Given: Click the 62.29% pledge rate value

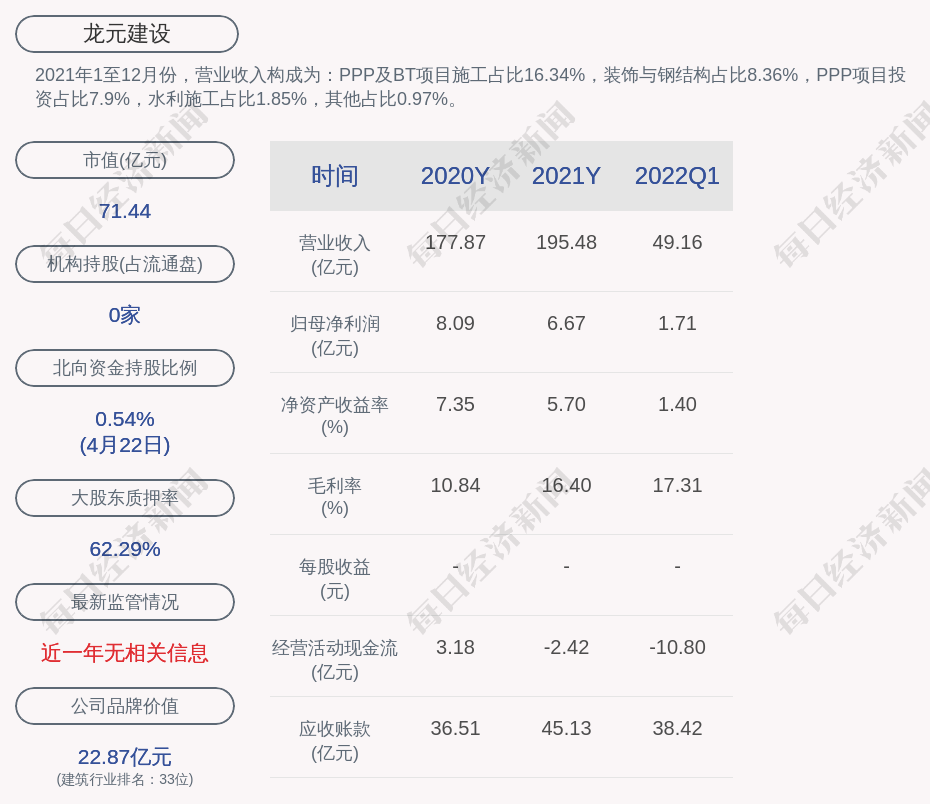Looking at the screenshot, I should pyautogui.click(x=125, y=549).
